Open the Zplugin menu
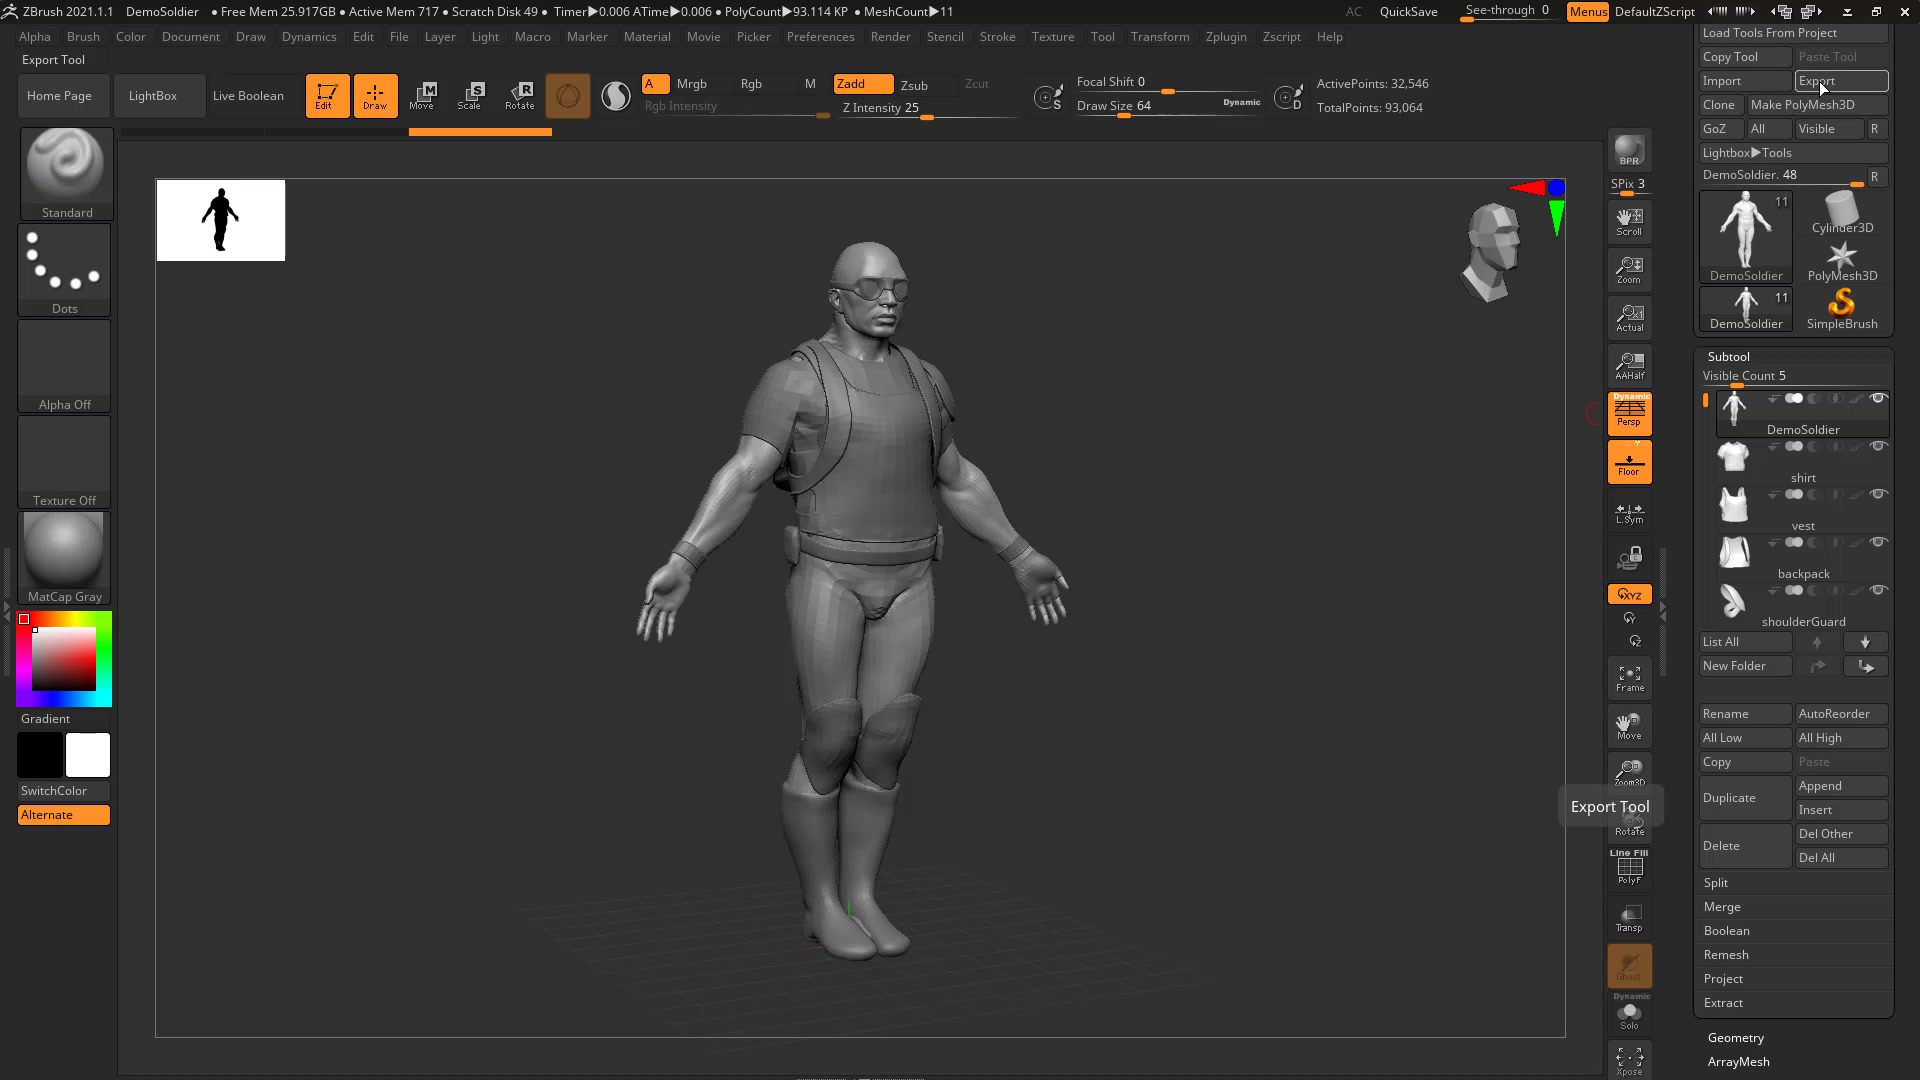The image size is (1920, 1080). pos(1226,37)
